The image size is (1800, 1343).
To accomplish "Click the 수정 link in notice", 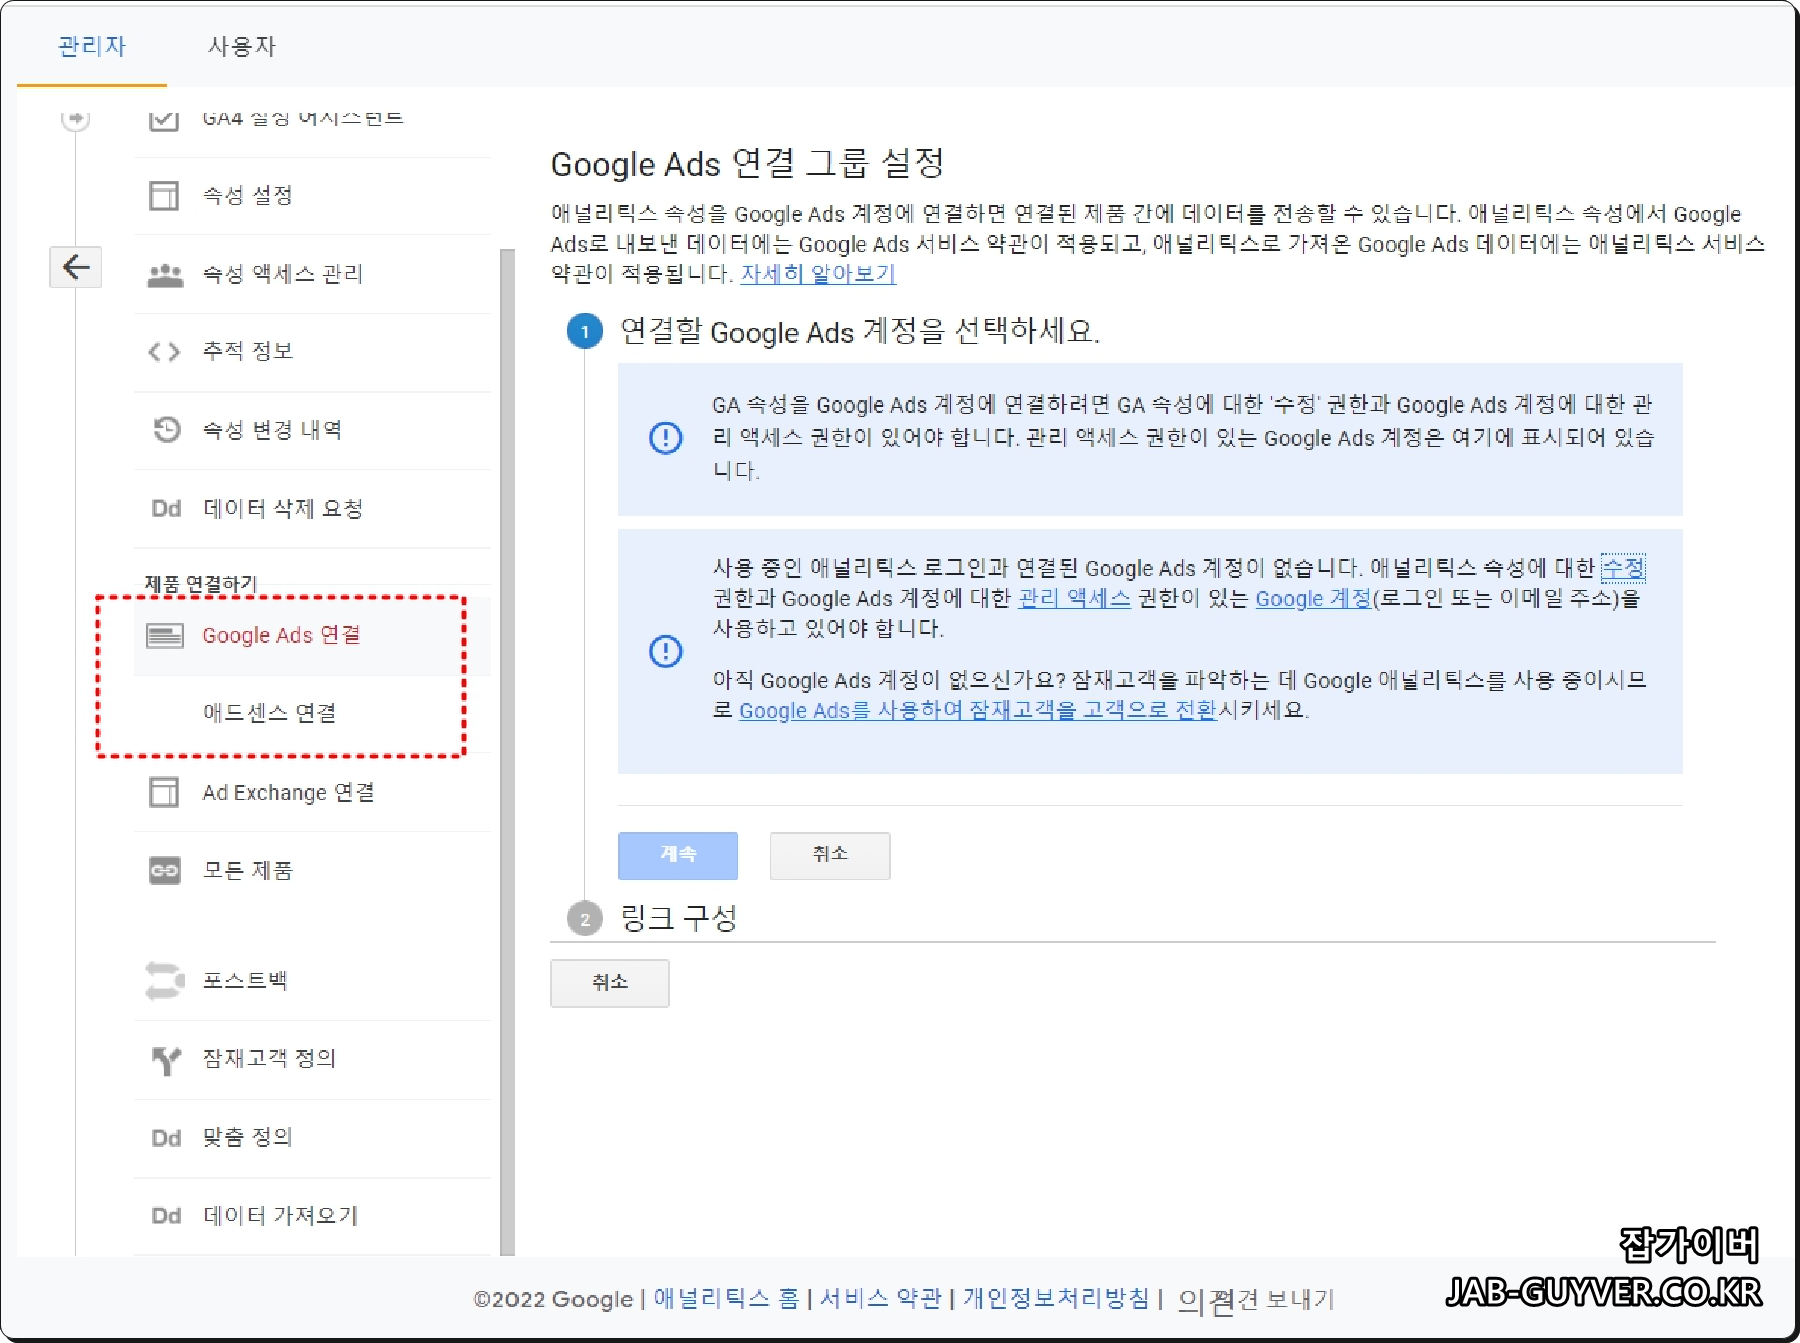I will point(1623,568).
